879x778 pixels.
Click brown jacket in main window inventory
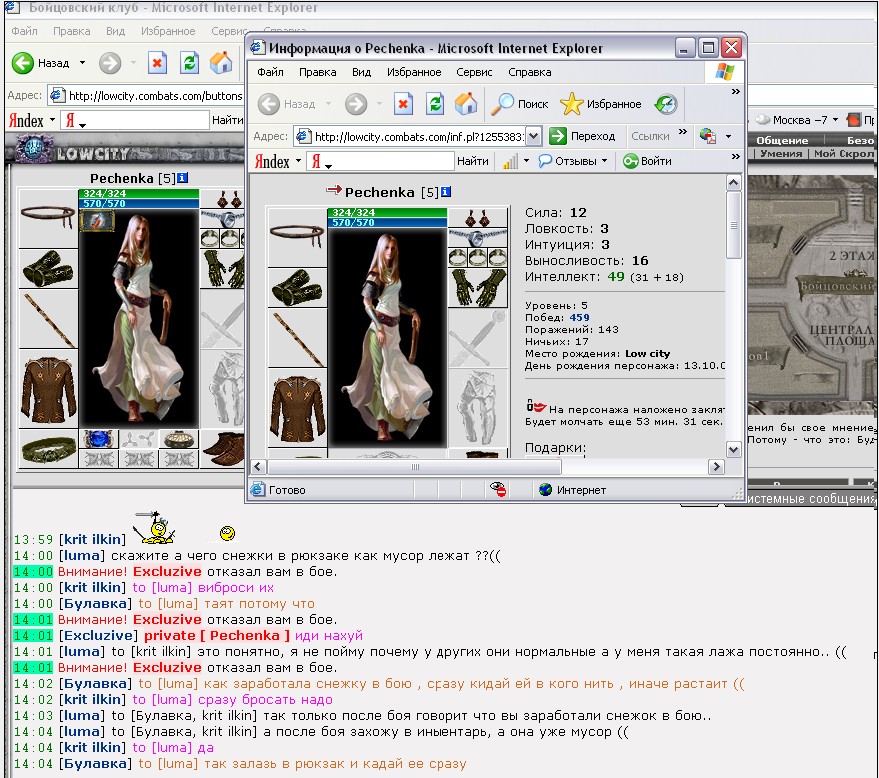pos(48,389)
